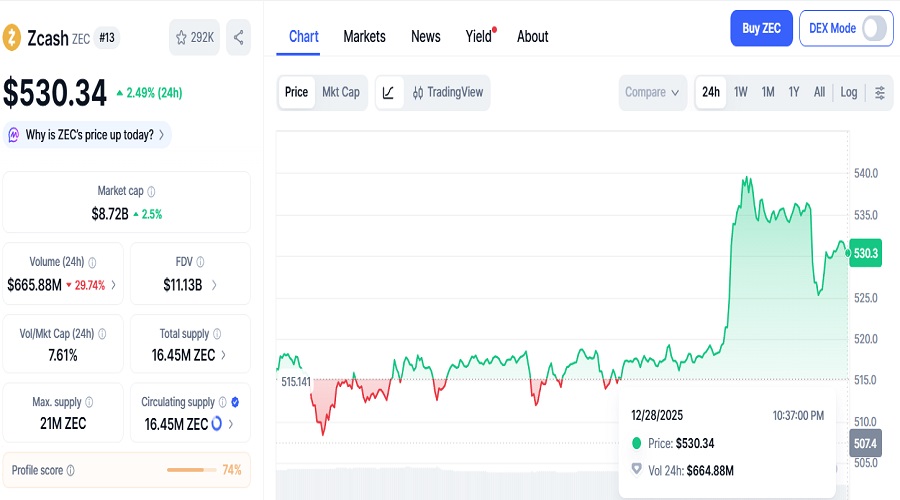Click the 515.141 baseline price label
The image size is (900, 500).
[x=296, y=382]
